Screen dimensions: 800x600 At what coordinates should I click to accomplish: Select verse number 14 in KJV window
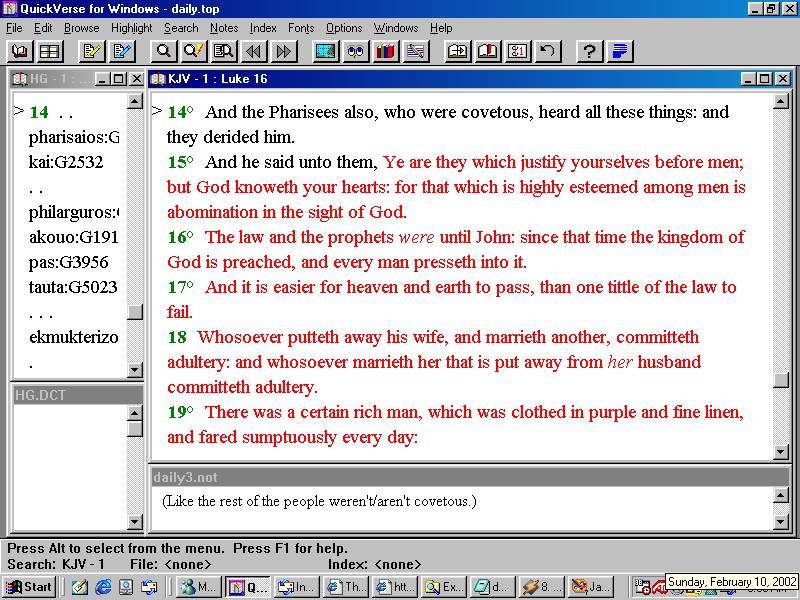click(x=177, y=112)
